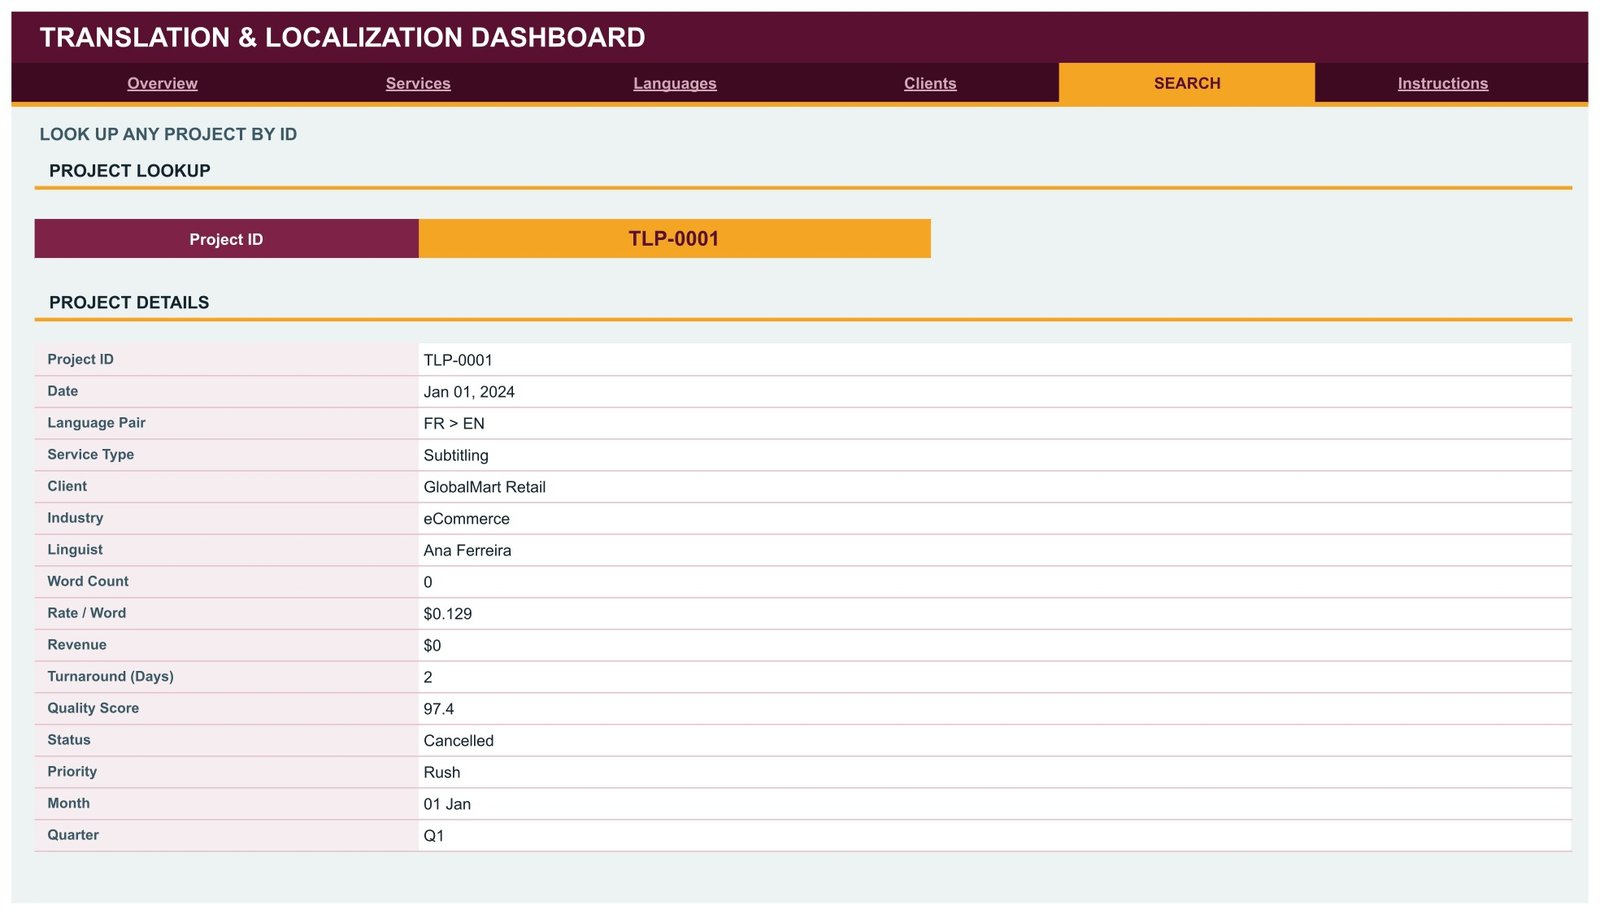This screenshot has height=915, width=1600.
Task: Select the Rate / Word value $0.129
Action: pyautogui.click(x=448, y=614)
